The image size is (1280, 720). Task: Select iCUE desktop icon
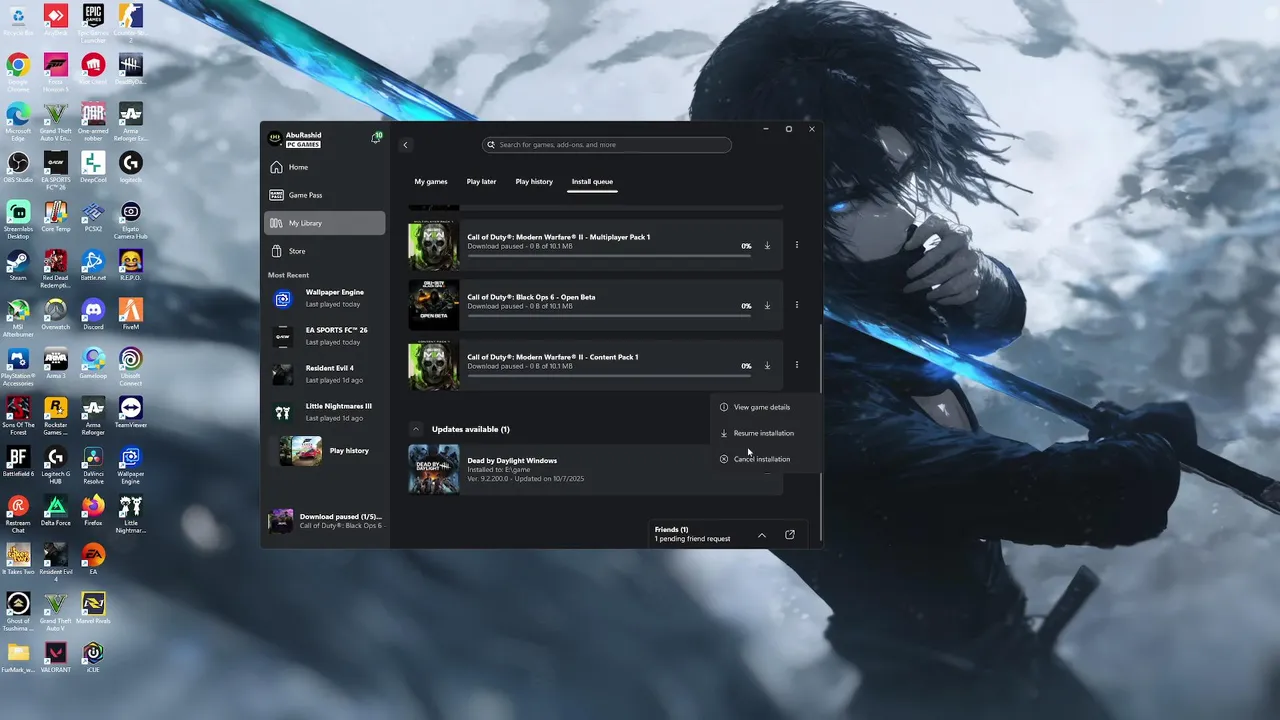(x=93, y=659)
